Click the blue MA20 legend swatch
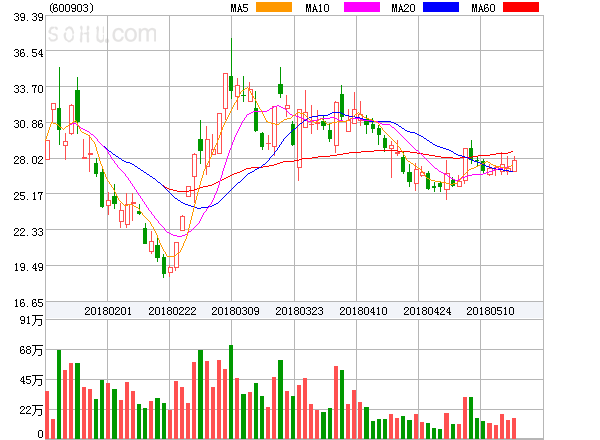600x440 pixels. click(441, 7)
